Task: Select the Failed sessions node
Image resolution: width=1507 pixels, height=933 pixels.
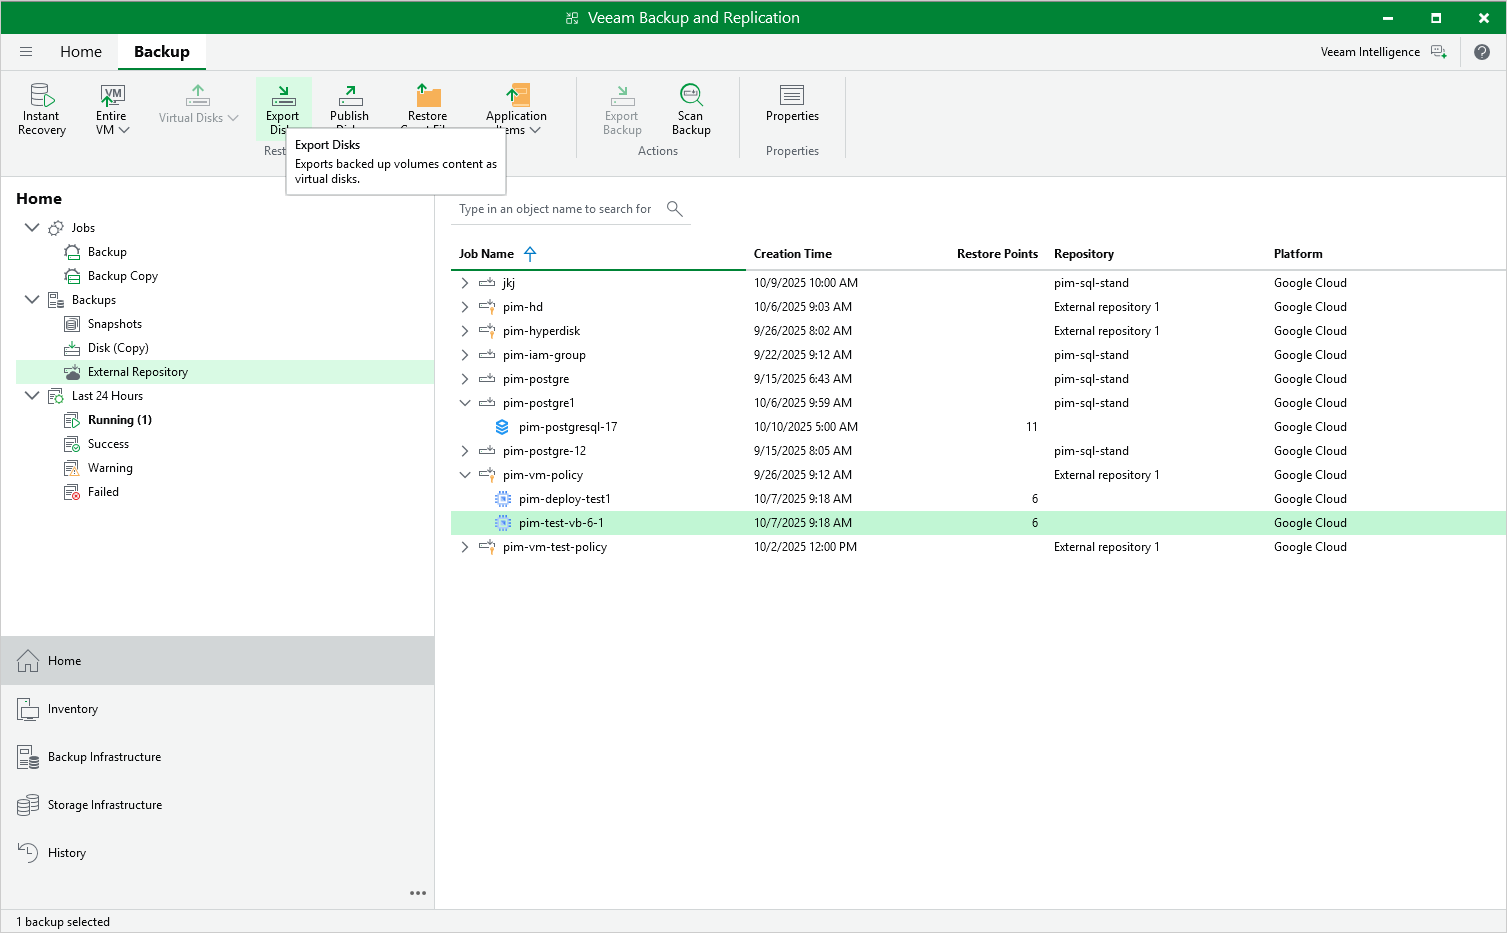Action: 103,492
